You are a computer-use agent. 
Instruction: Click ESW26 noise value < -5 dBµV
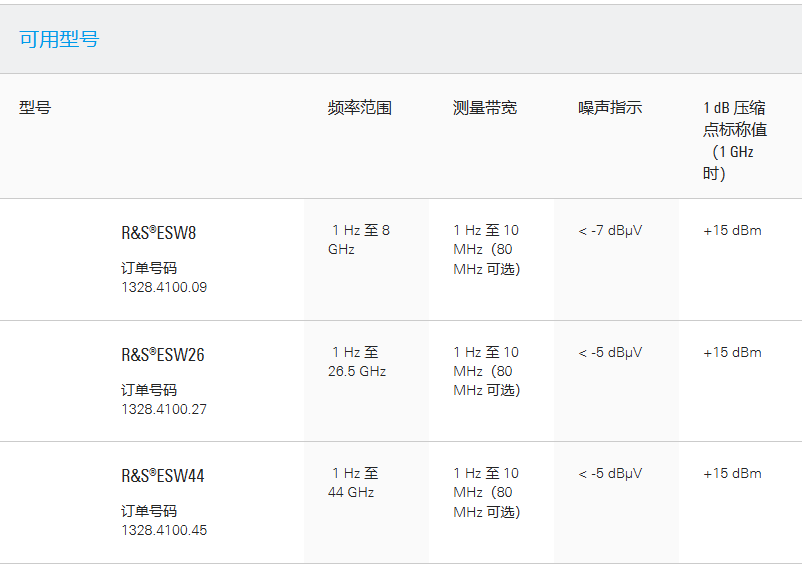coord(610,353)
